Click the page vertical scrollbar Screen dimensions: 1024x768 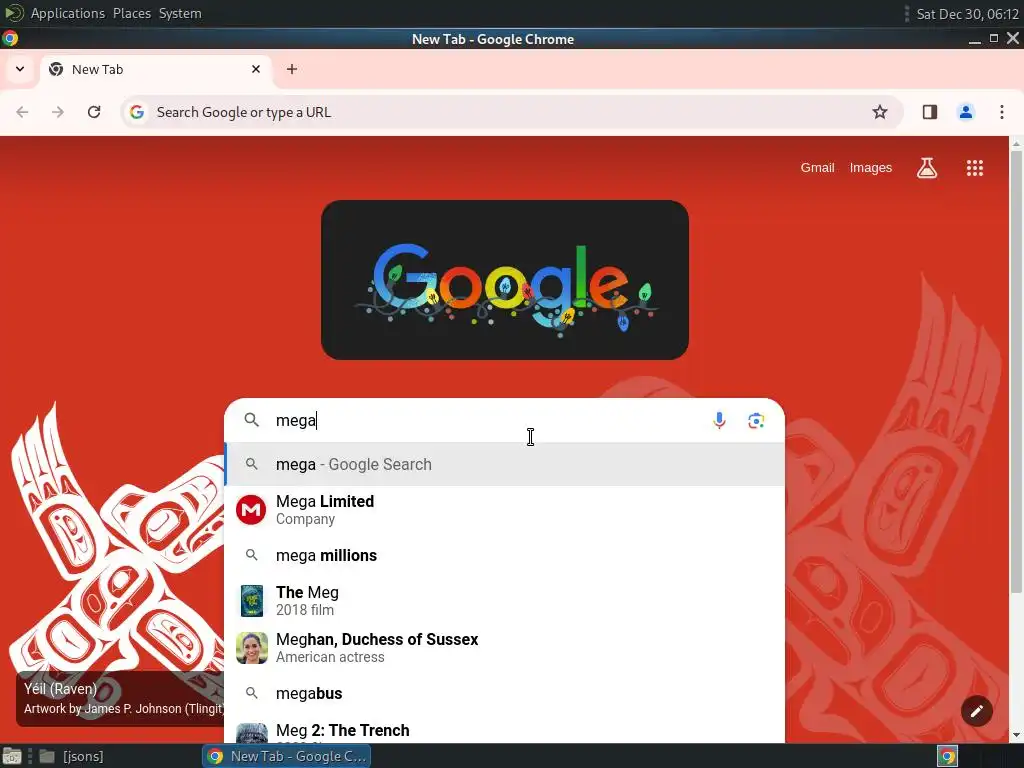[1016, 372]
